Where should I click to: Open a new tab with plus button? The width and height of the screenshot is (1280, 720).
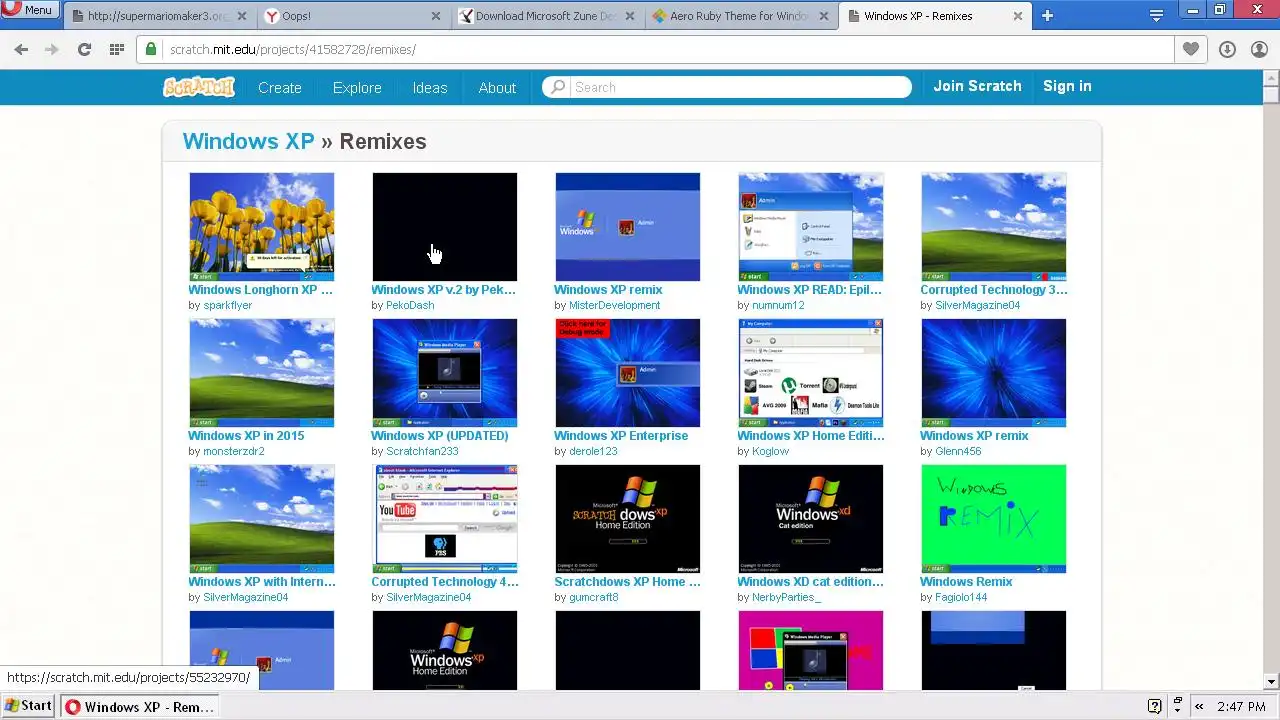[1047, 16]
